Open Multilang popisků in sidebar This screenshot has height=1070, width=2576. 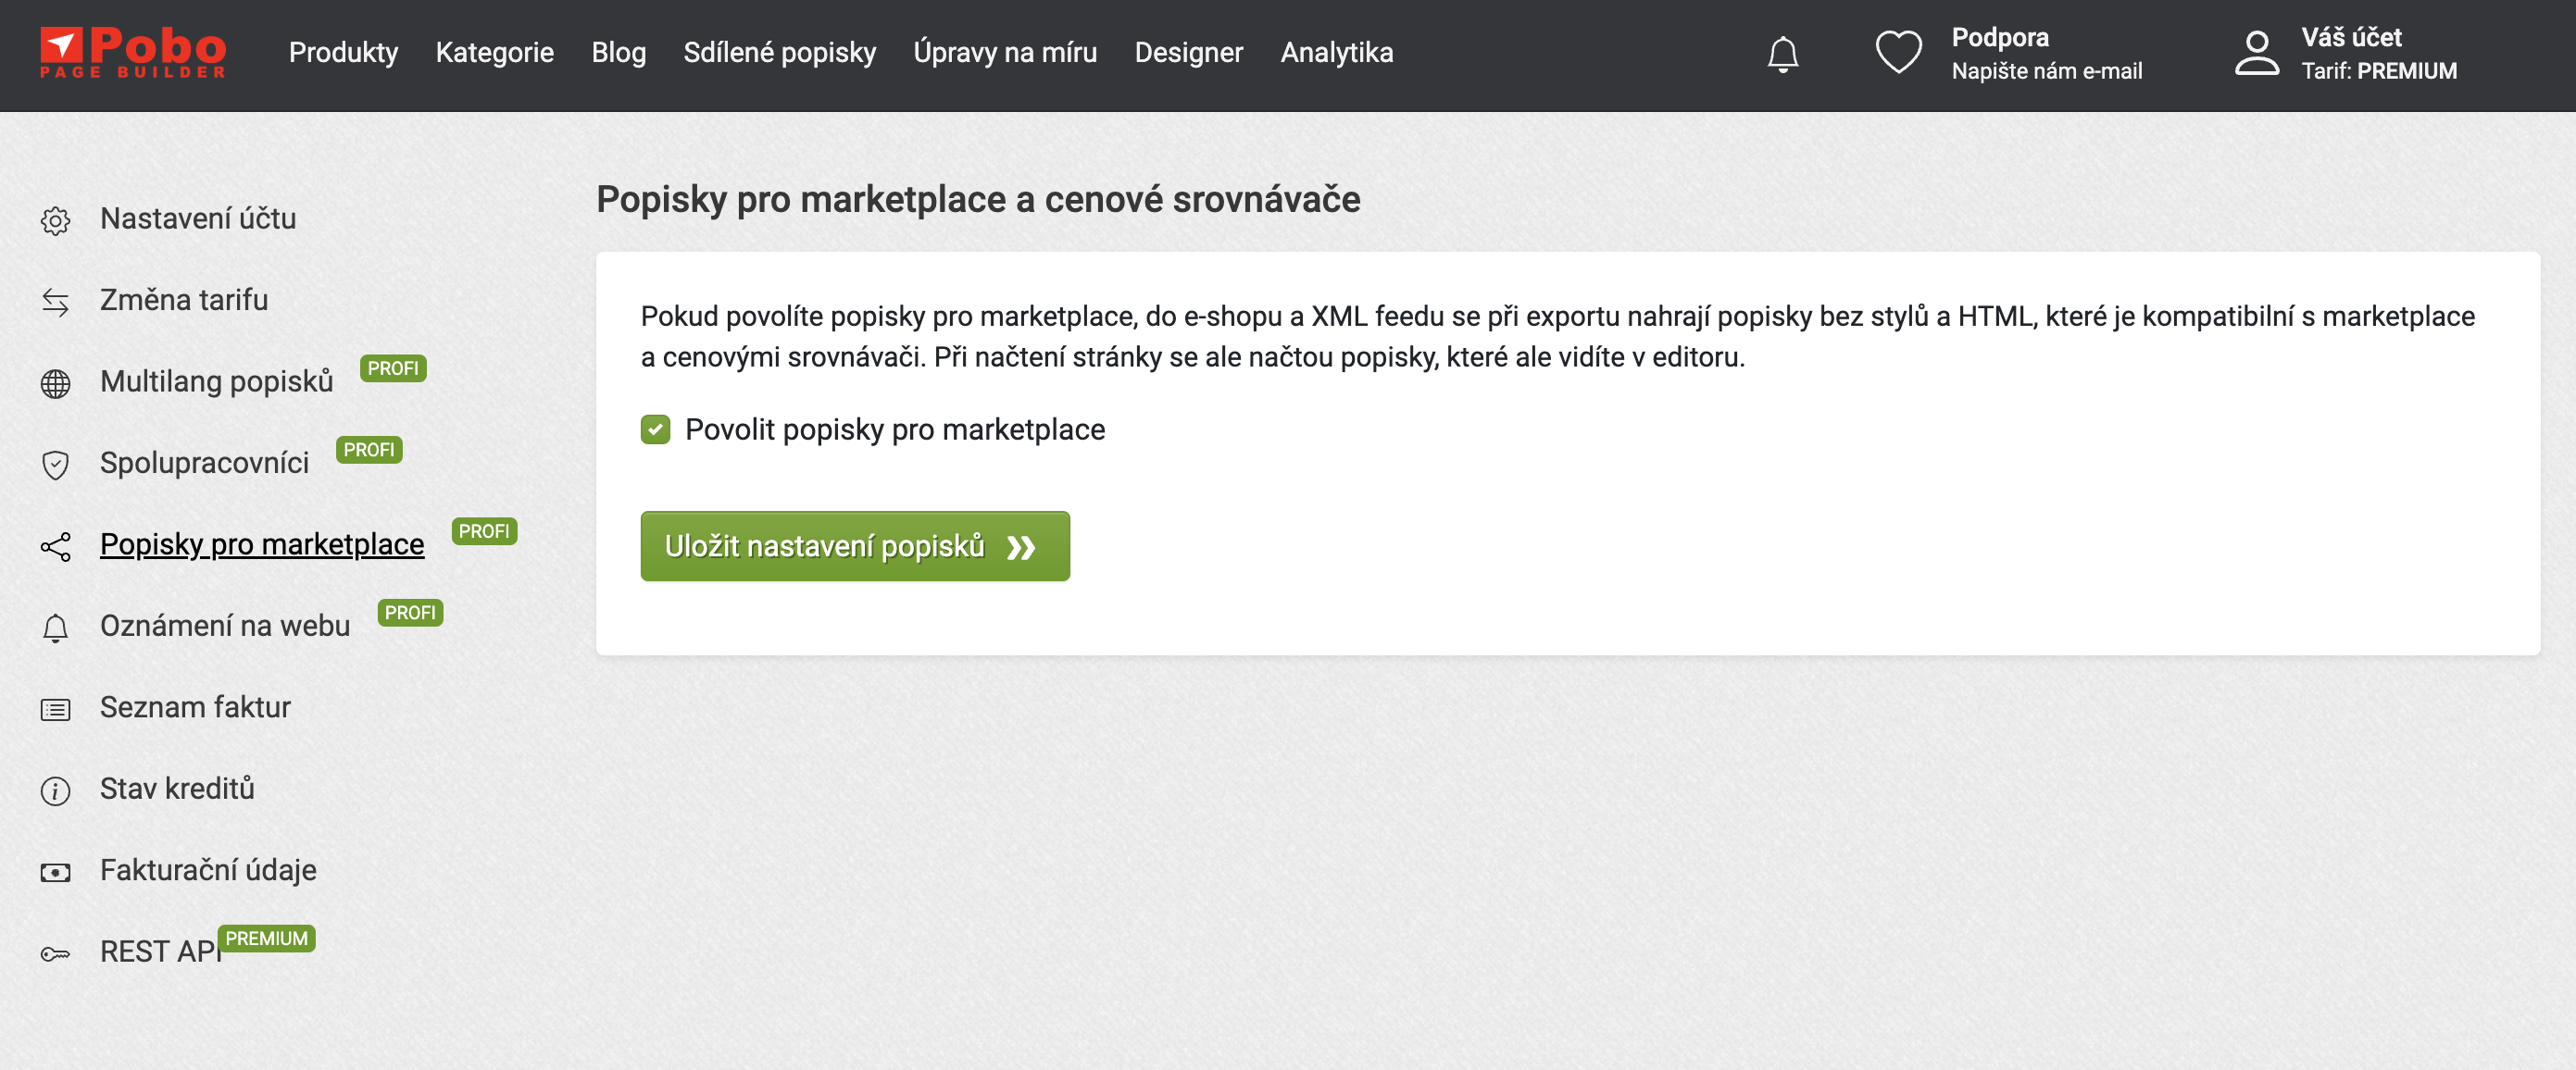(x=217, y=381)
